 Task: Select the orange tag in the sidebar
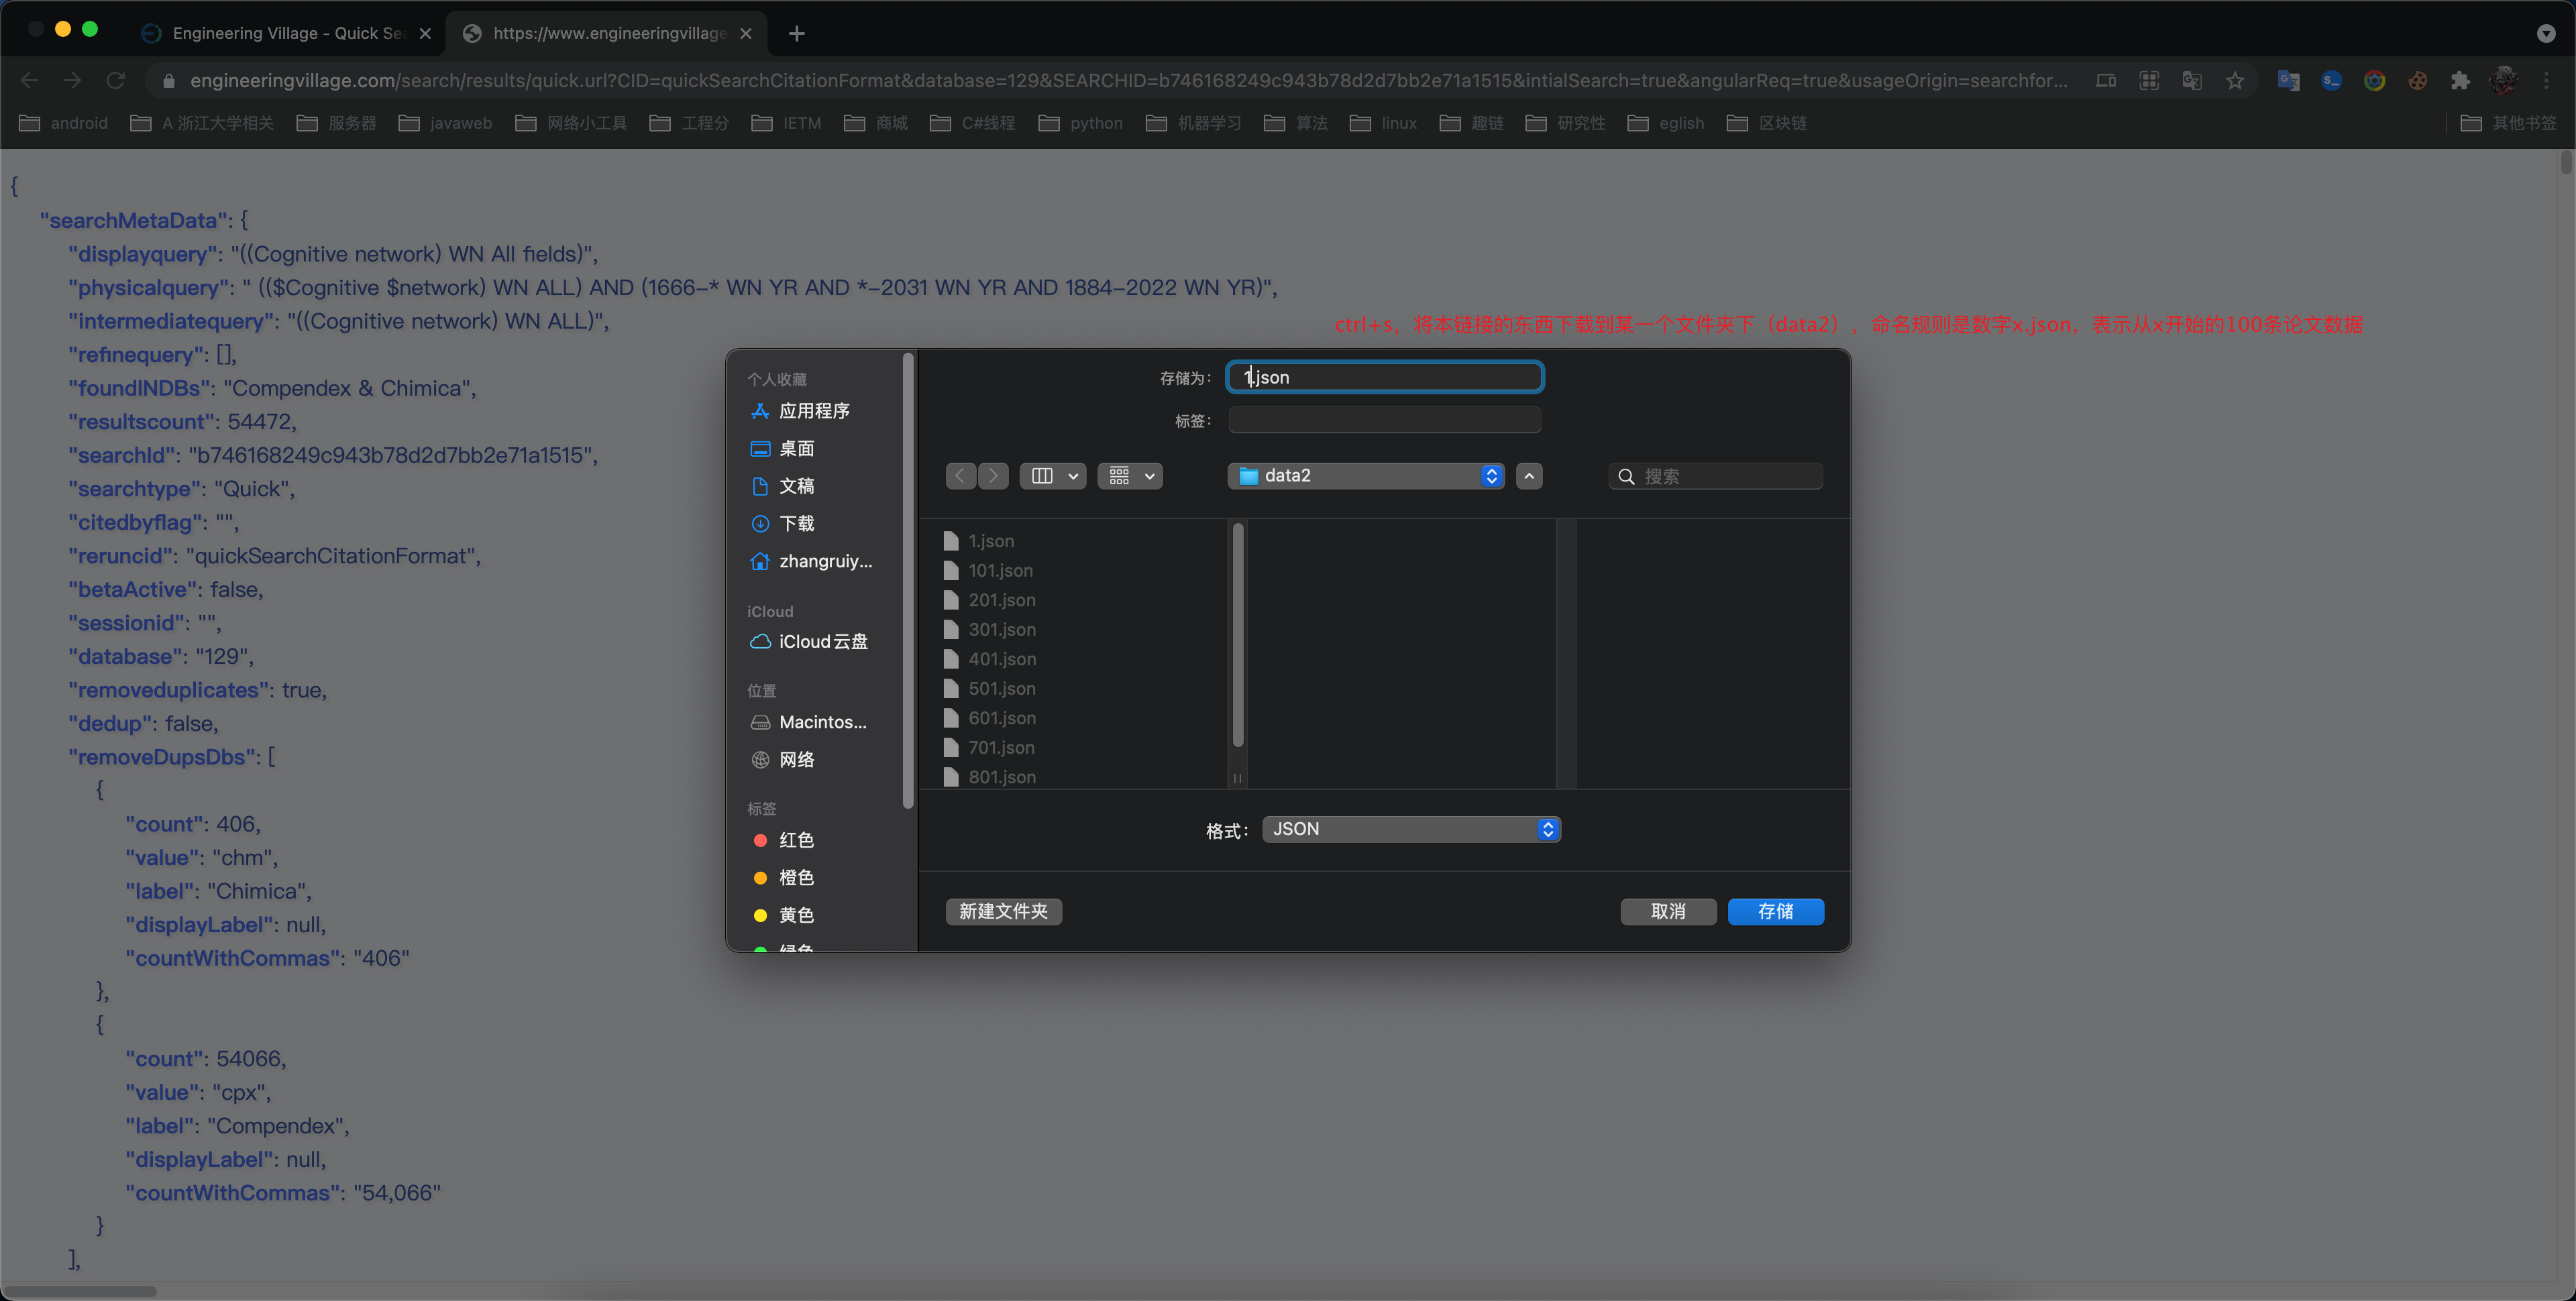coord(795,878)
